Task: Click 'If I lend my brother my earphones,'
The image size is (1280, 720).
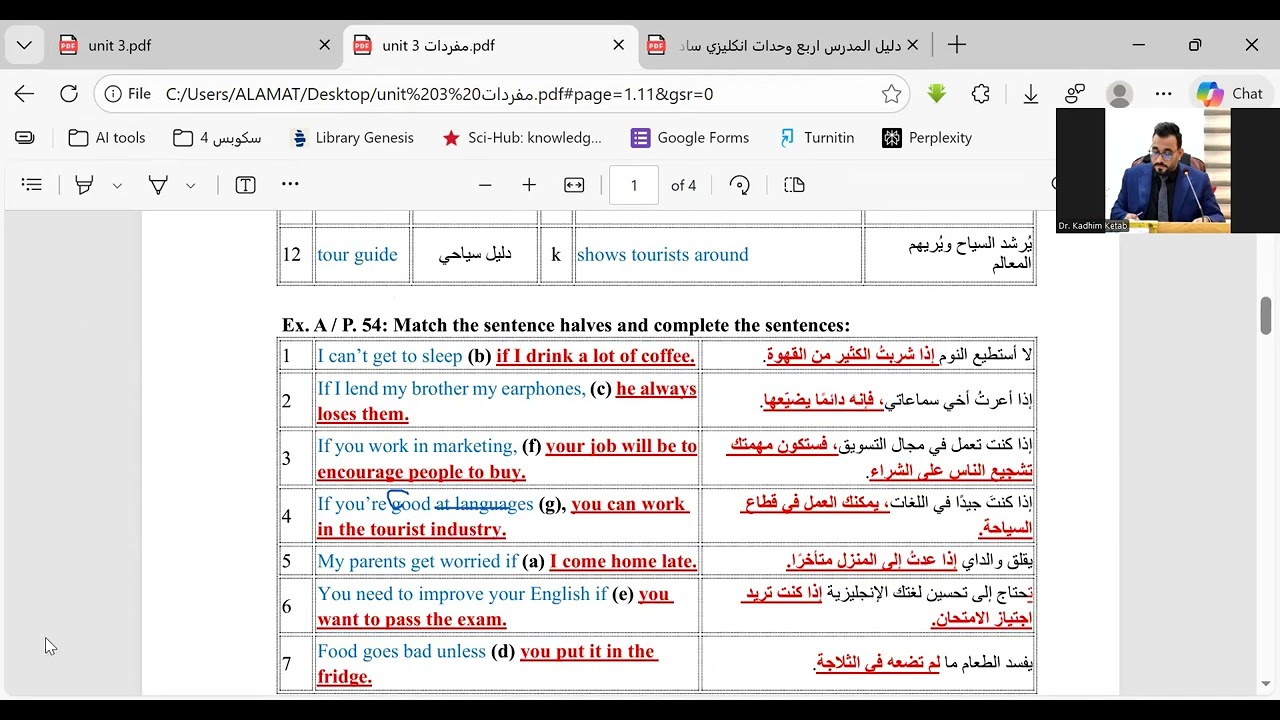Action: [x=451, y=388]
